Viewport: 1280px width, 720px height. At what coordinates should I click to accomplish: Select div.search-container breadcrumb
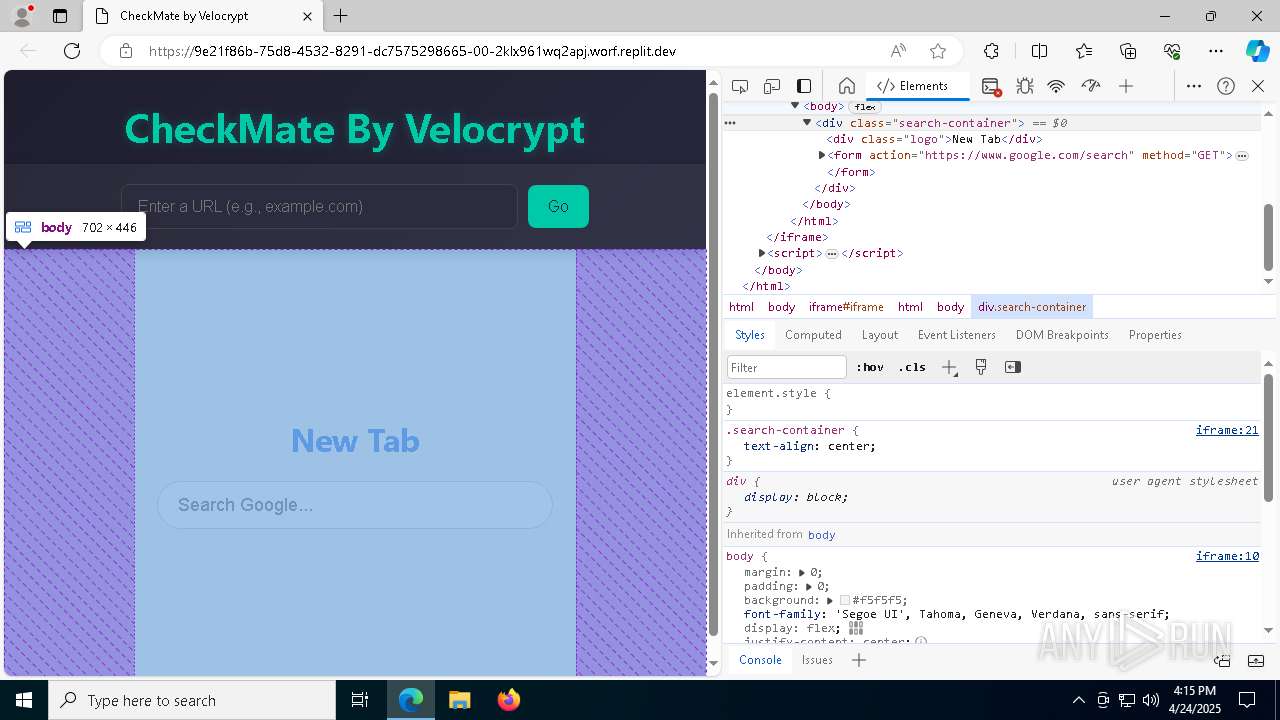1032,307
